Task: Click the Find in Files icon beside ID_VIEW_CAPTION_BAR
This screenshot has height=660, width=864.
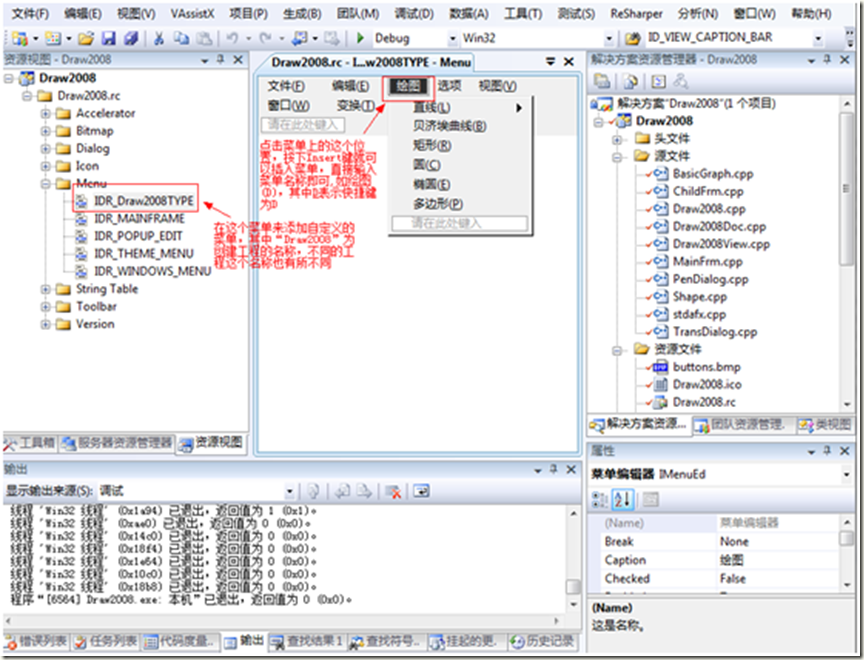Action: click(x=633, y=38)
